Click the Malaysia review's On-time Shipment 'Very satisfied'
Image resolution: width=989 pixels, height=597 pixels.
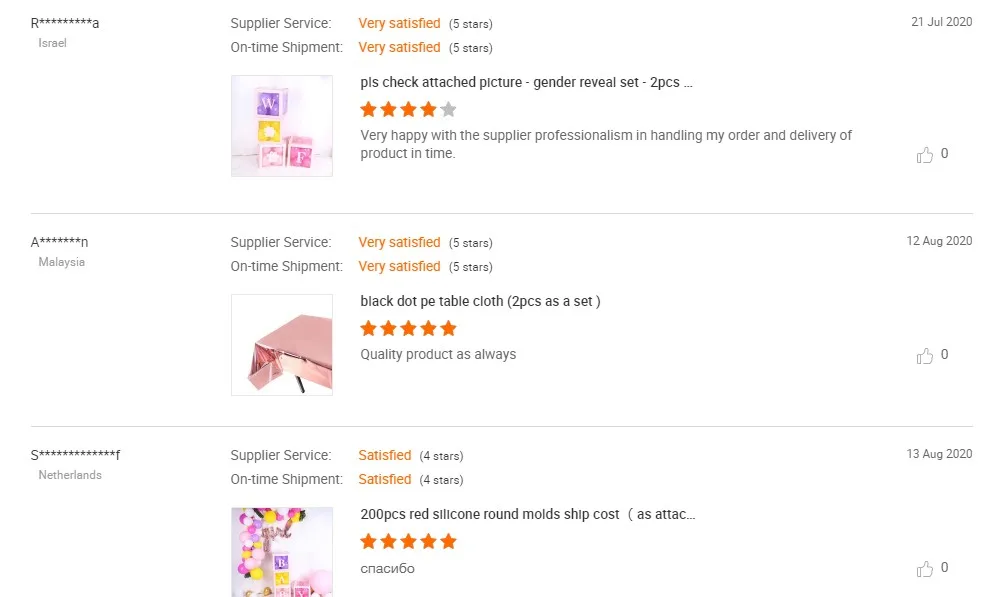tap(399, 266)
